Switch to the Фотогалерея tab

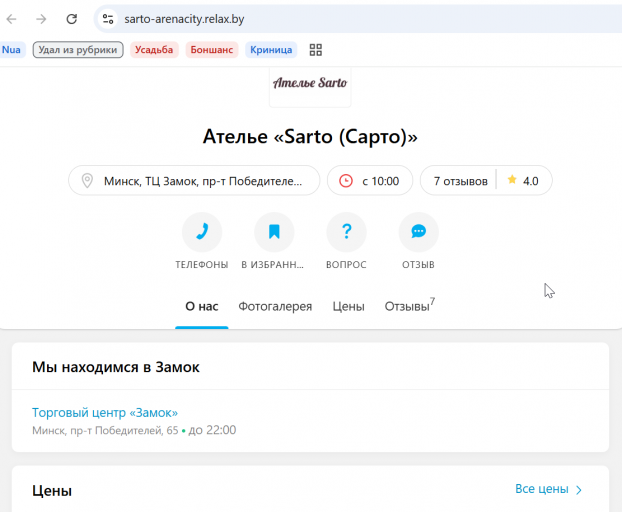click(275, 307)
